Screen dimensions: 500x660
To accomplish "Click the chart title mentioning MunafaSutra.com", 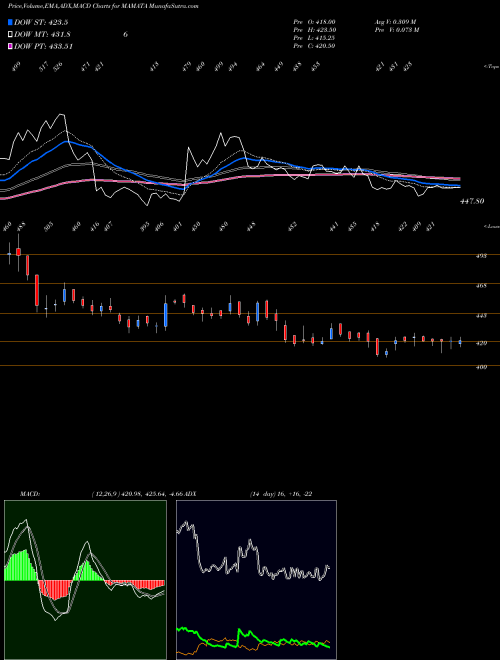I will click(x=103, y=6).
